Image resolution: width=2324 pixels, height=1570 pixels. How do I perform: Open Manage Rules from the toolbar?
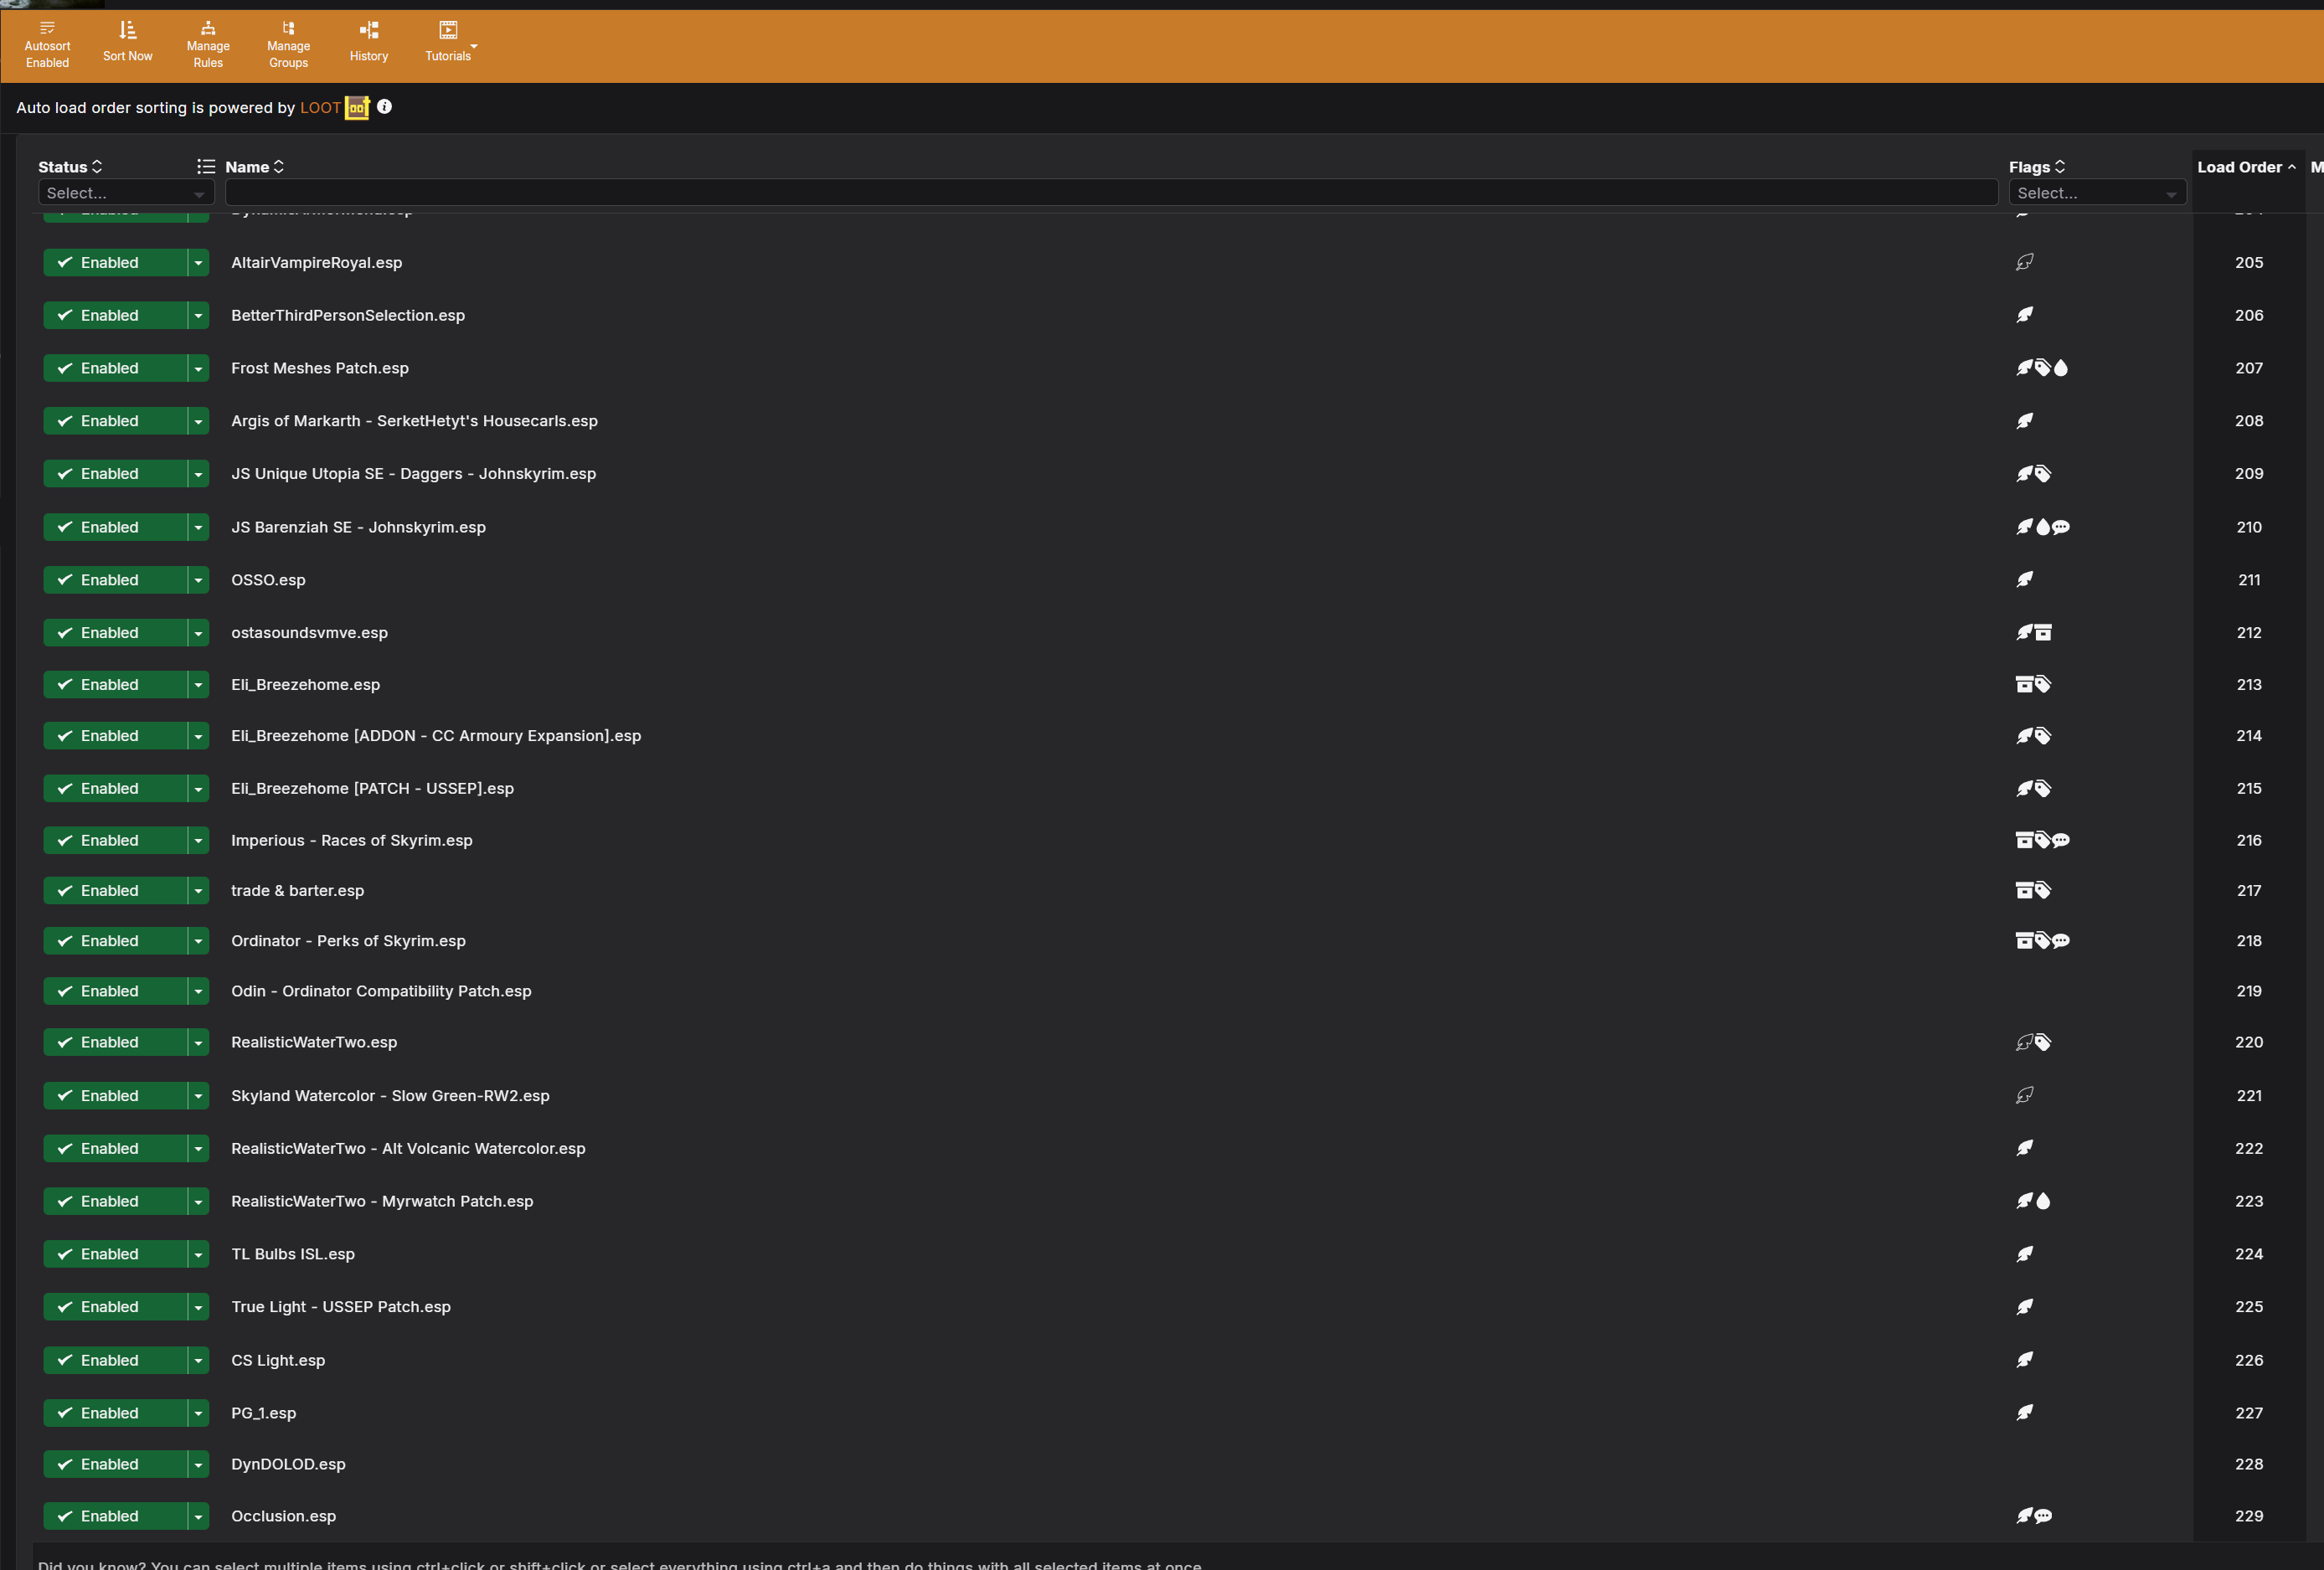click(208, 44)
